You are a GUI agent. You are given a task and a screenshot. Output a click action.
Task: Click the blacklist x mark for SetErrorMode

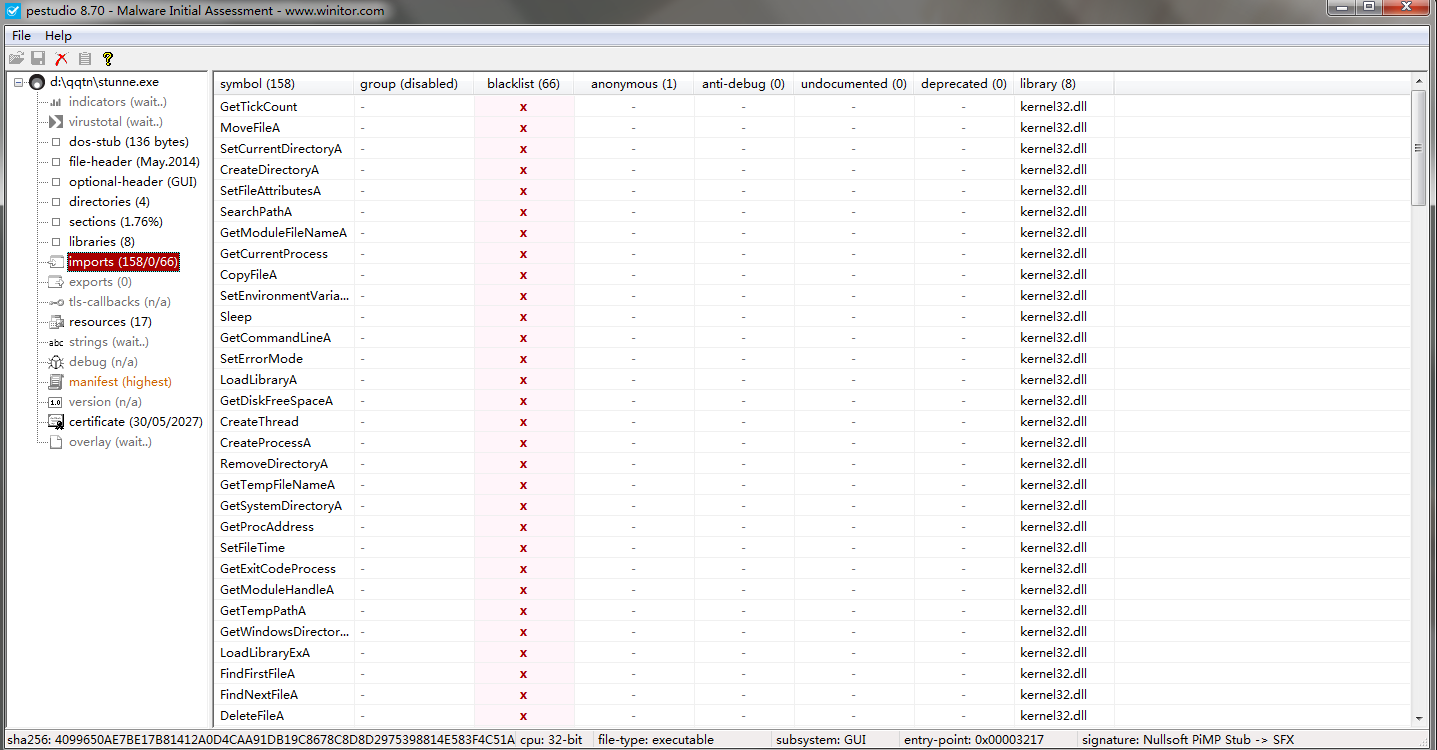pos(523,359)
